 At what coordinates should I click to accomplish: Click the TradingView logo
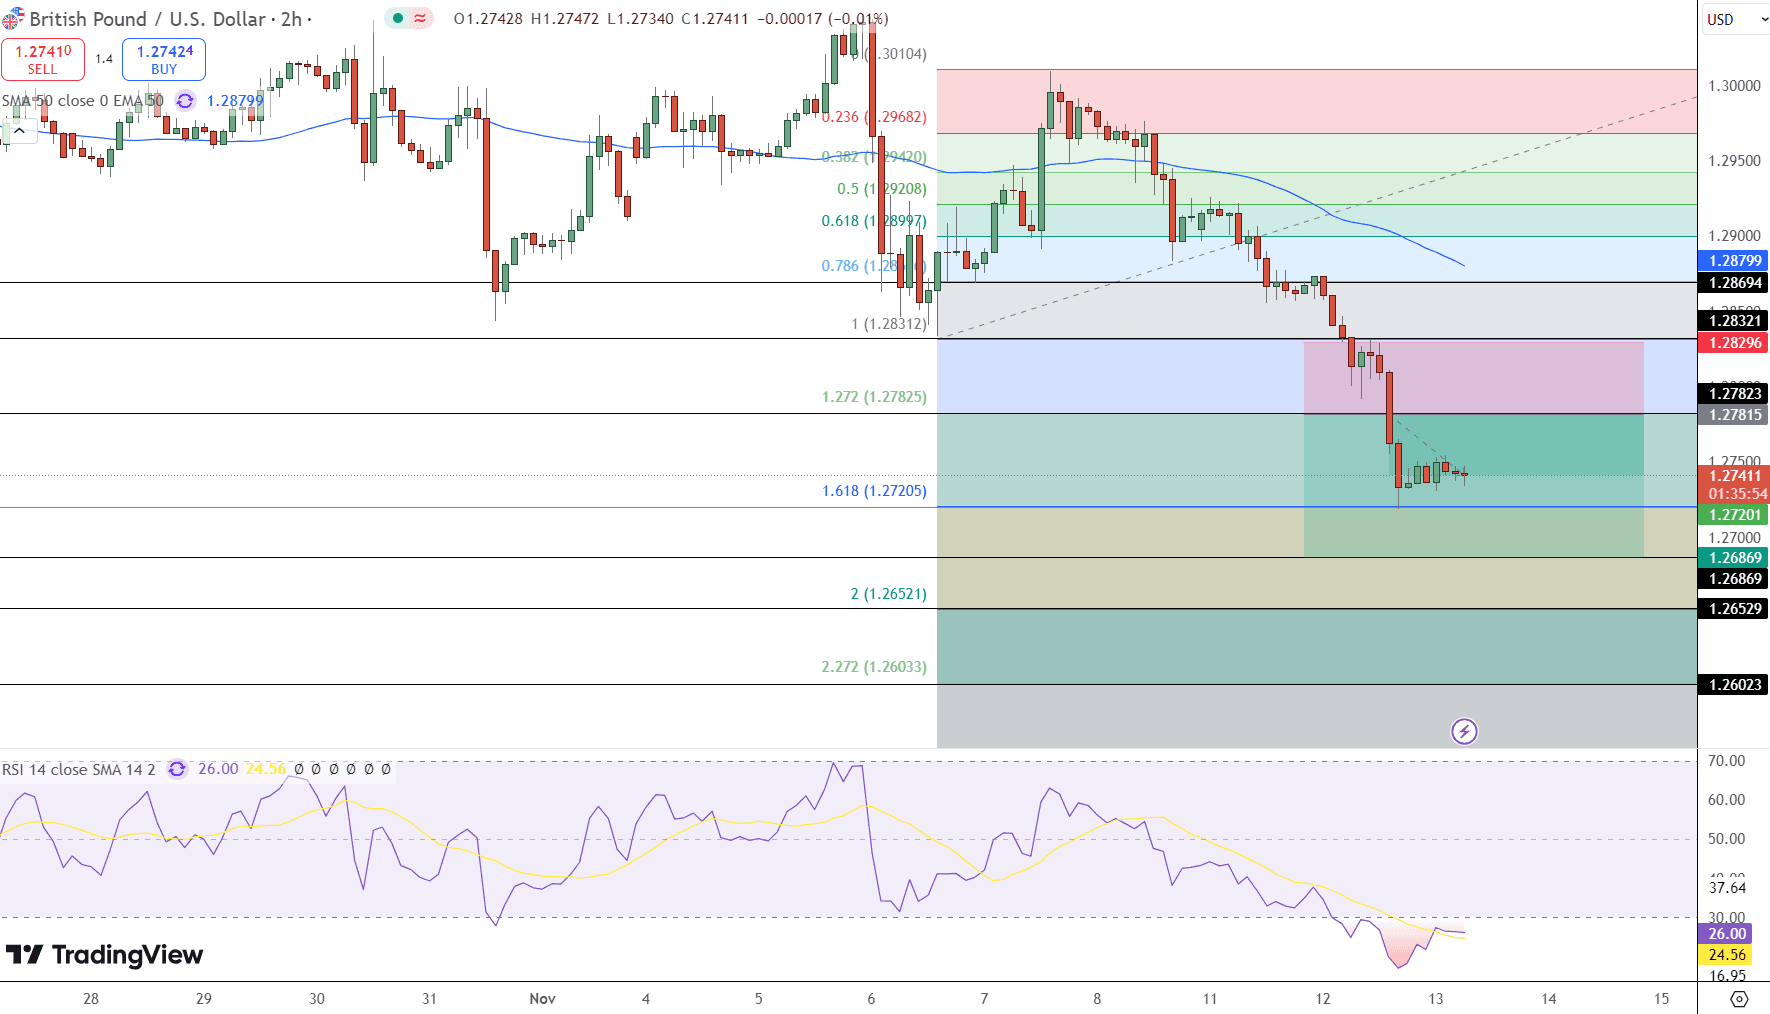click(104, 955)
